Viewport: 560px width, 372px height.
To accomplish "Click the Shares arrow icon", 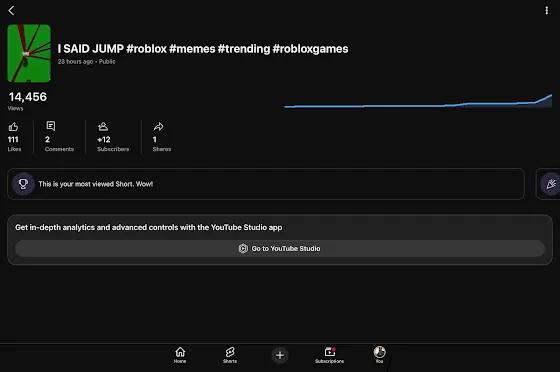I will point(158,126).
